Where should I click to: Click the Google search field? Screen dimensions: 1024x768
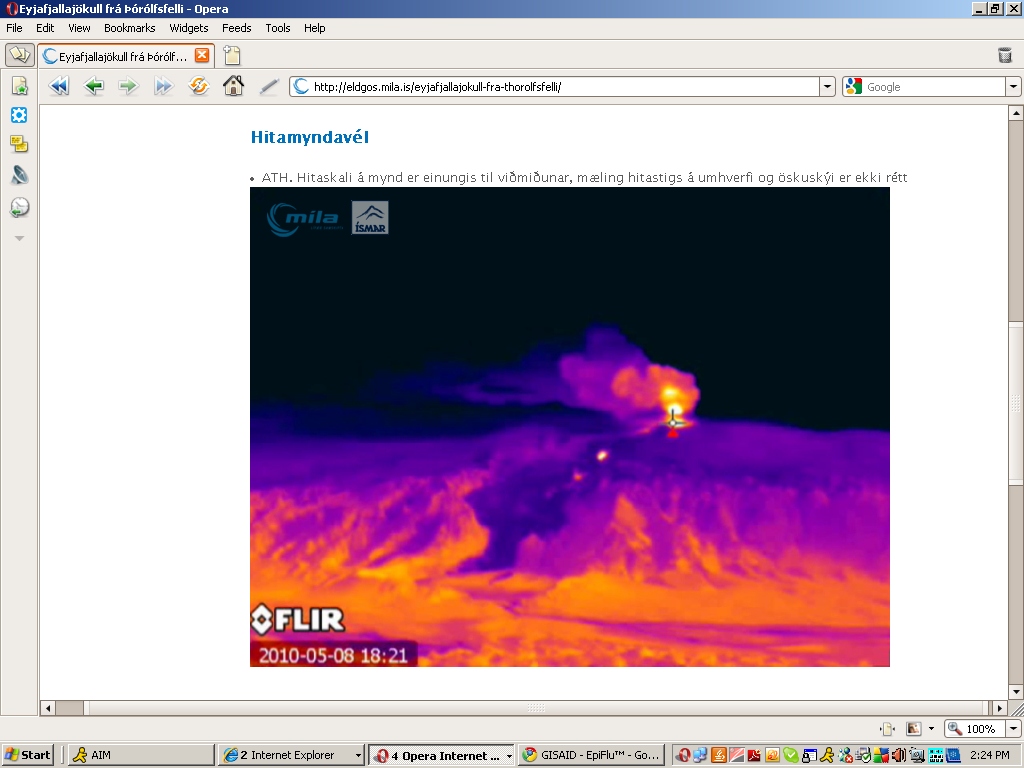924,87
